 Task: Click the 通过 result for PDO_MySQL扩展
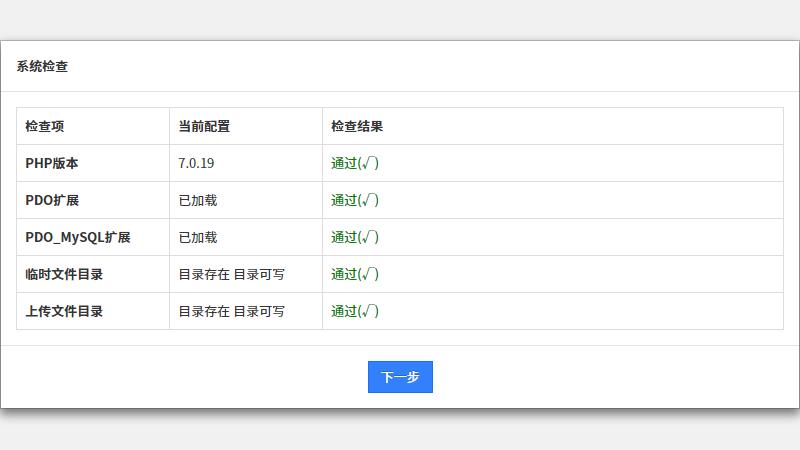[x=355, y=237]
